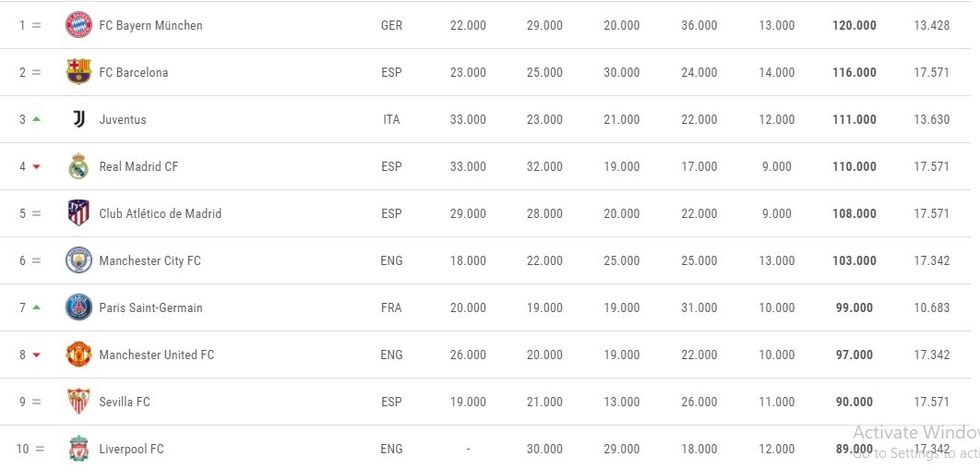980x471 pixels.
Task: Click the Liverpool FC crest
Action: 78,448
